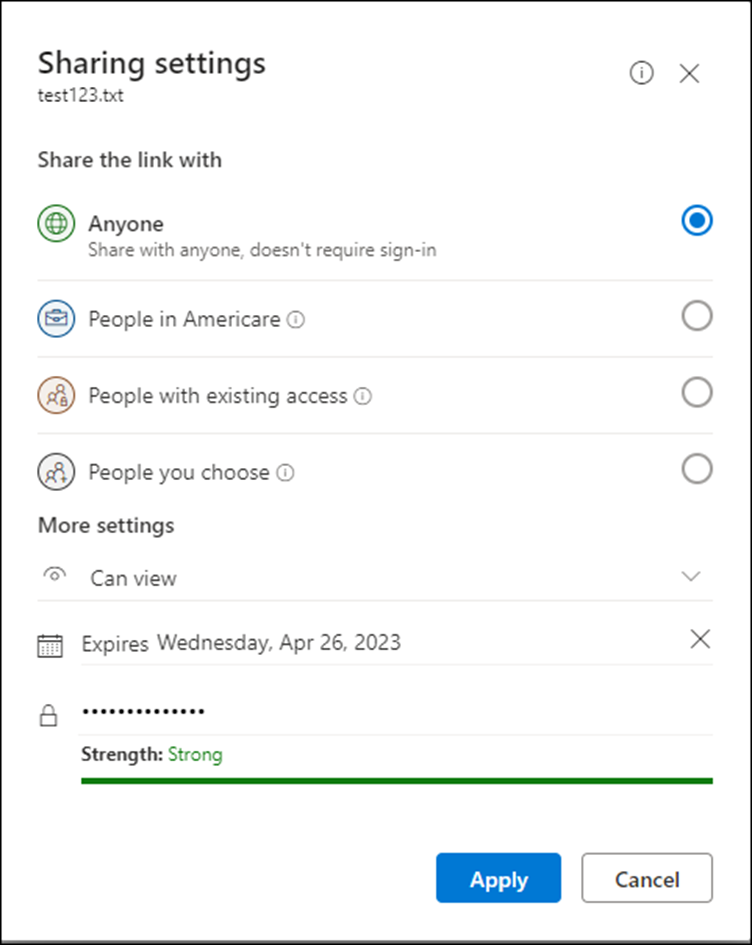The height and width of the screenshot is (945, 752).
Task: Click the eye icon beside Can view
Action: click(x=55, y=576)
